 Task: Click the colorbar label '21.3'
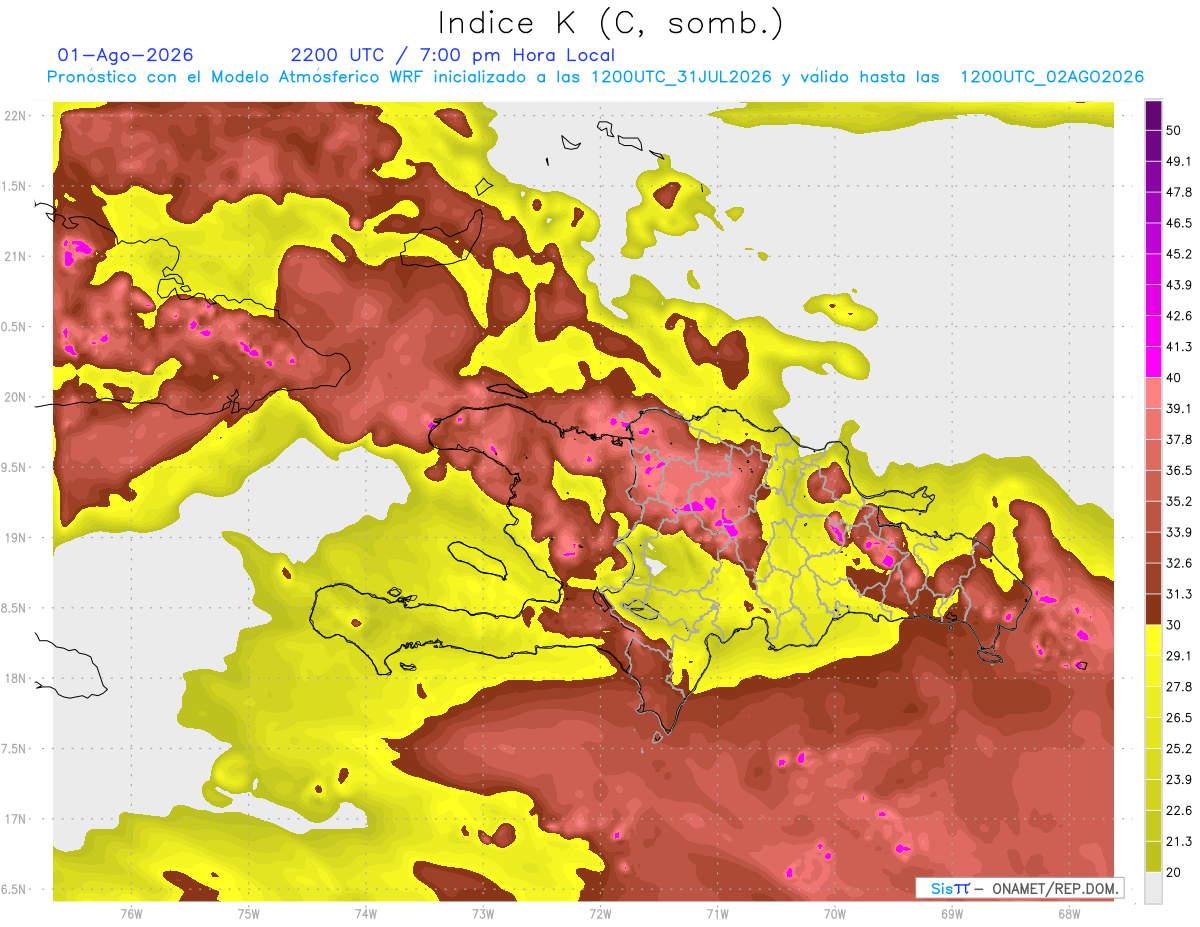1180,842
